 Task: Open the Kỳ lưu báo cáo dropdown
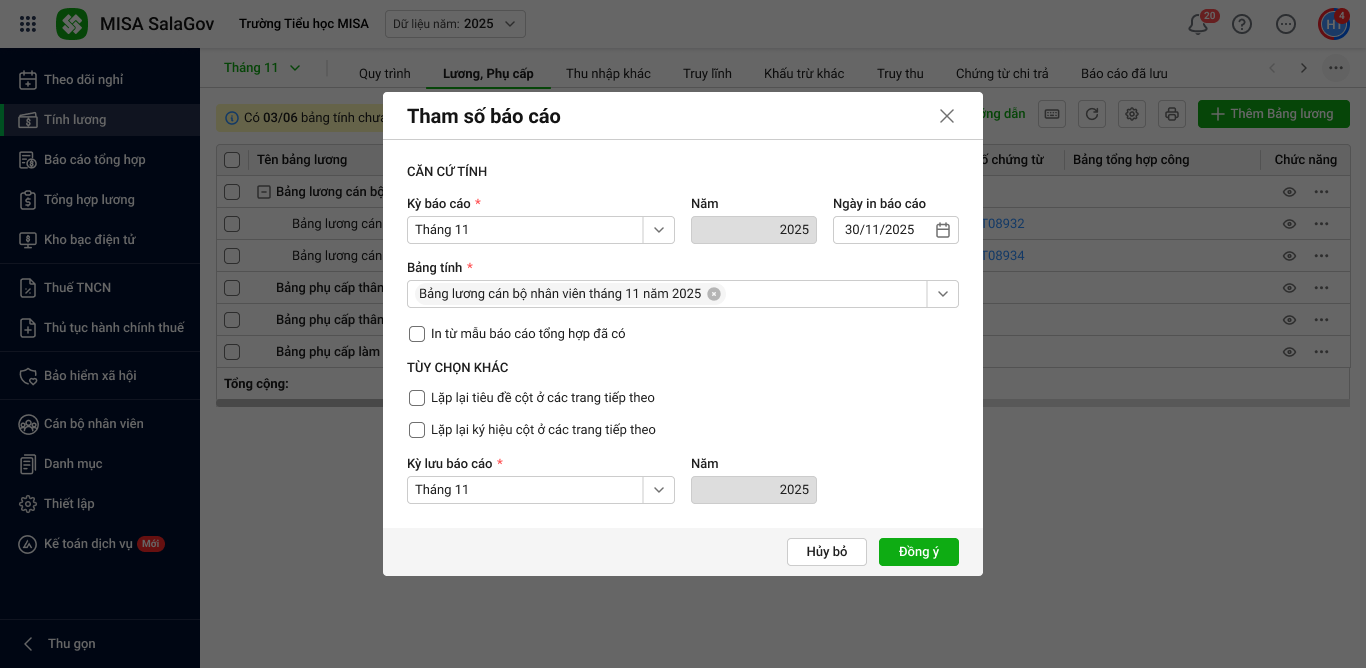(658, 490)
